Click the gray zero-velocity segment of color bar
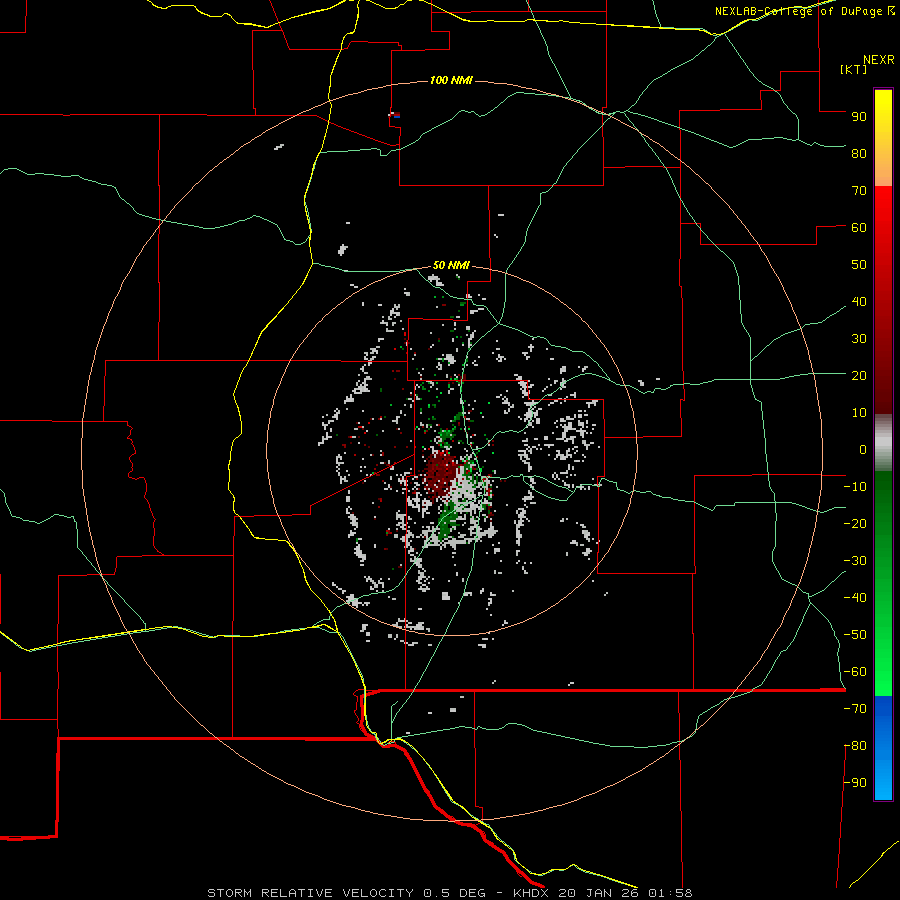 [x=883, y=443]
